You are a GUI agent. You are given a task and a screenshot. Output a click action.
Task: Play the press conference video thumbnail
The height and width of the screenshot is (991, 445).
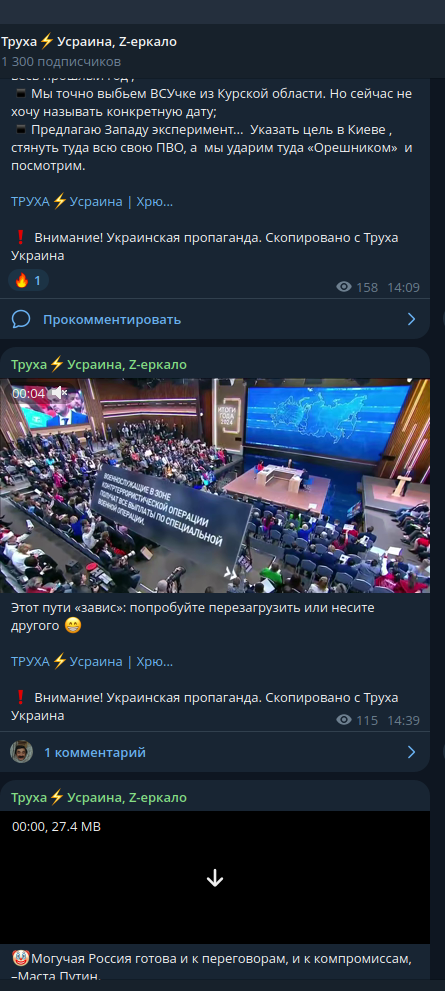215,485
